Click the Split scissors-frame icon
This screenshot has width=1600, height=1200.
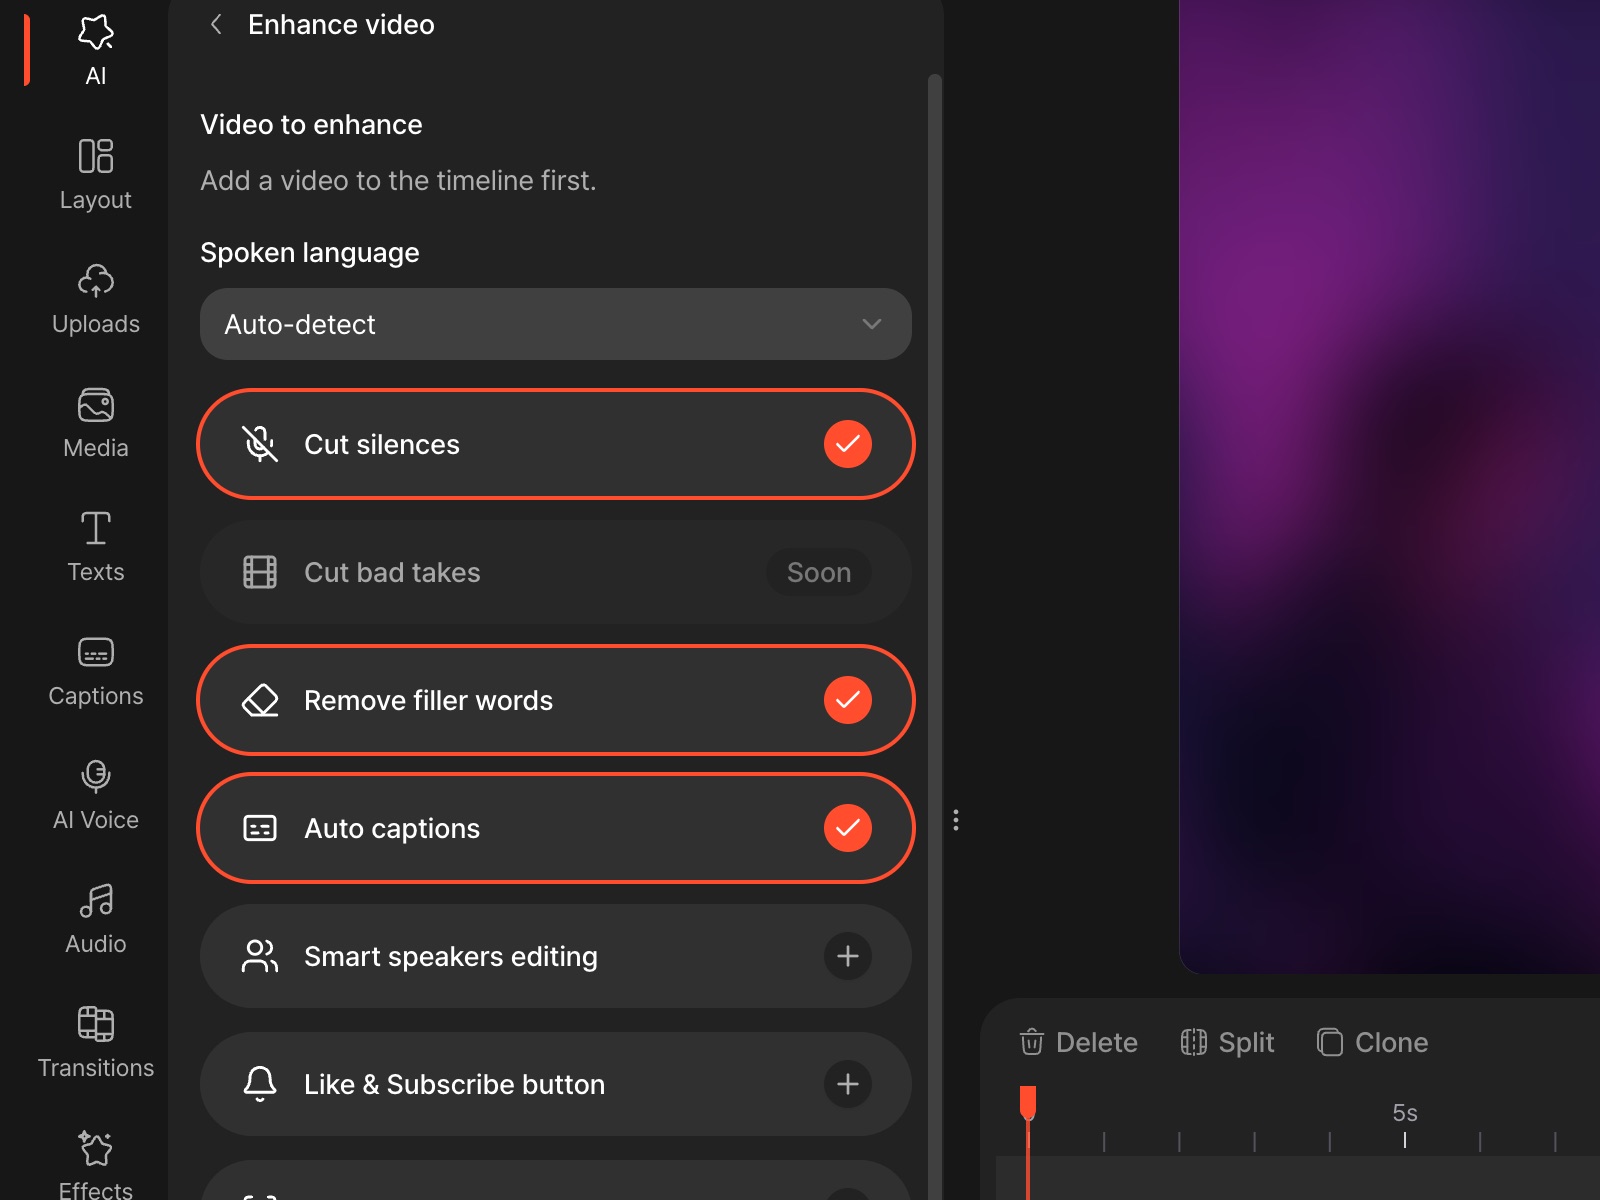click(x=1193, y=1042)
